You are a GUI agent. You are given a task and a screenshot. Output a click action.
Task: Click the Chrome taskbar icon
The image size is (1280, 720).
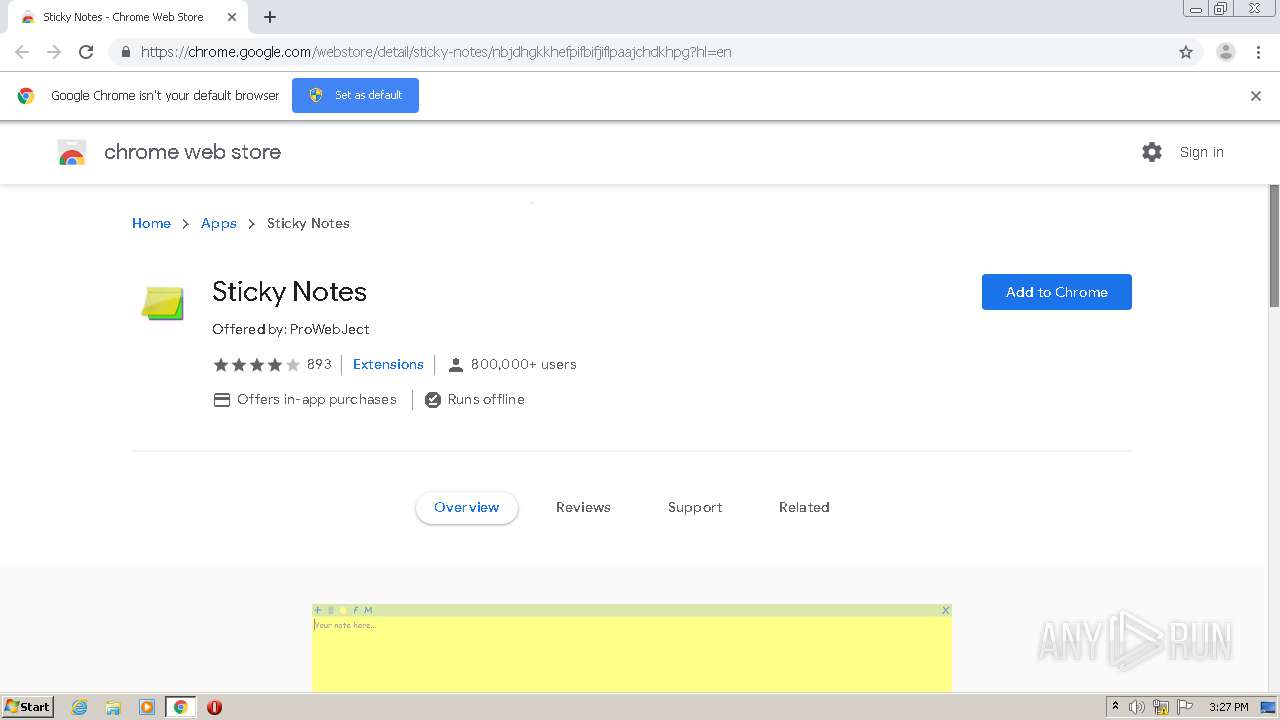[x=180, y=707]
